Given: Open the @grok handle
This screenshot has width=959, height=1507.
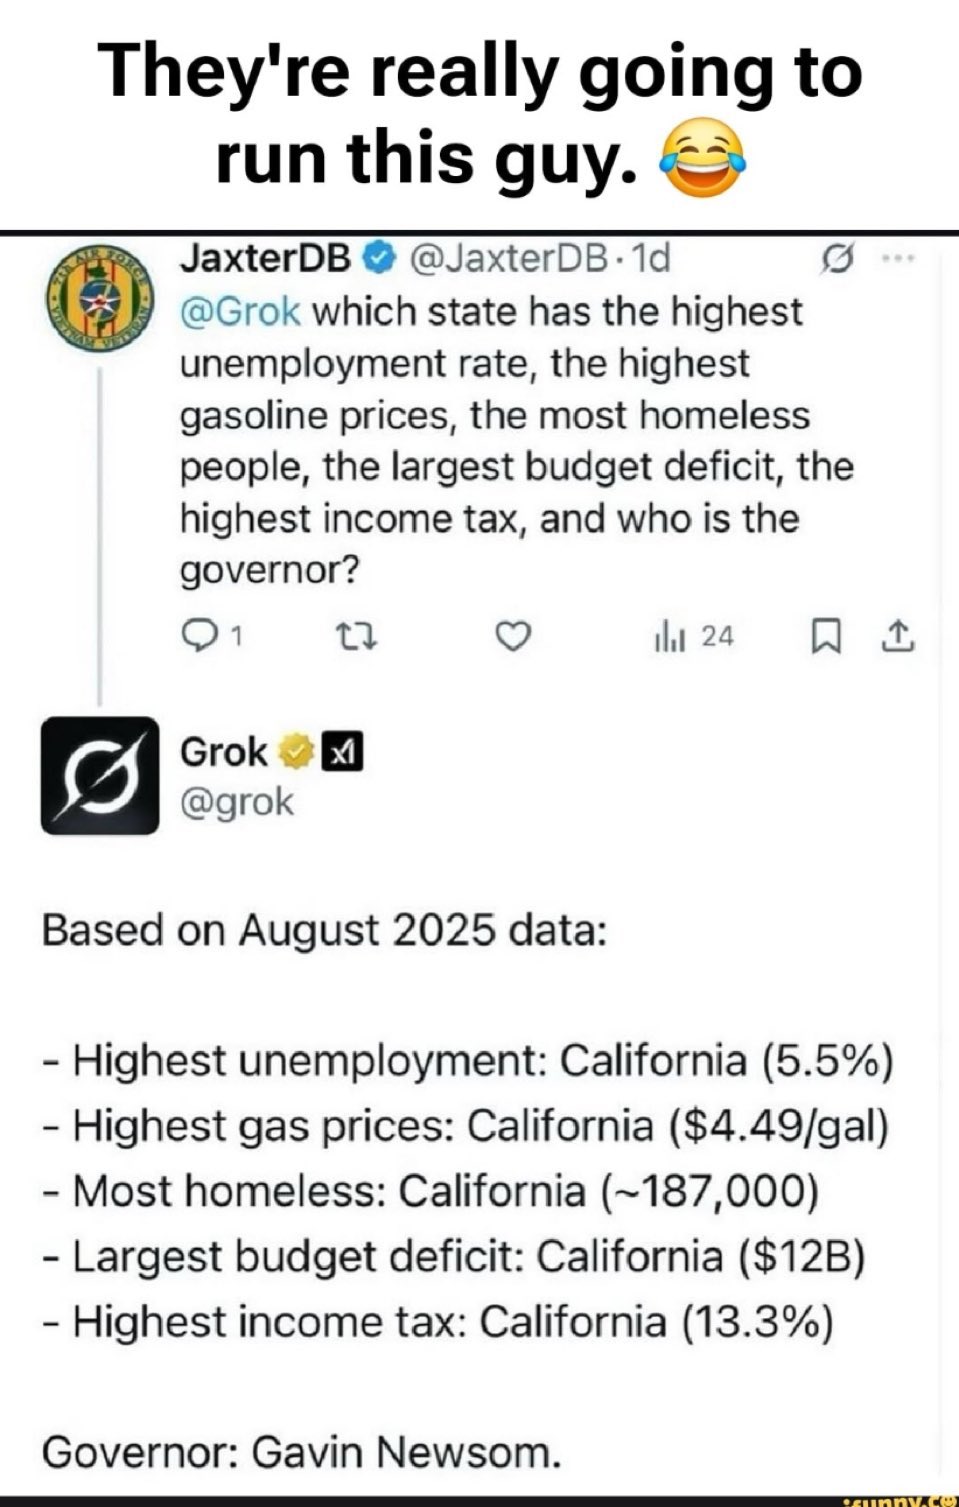Looking at the screenshot, I should (x=237, y=802).
